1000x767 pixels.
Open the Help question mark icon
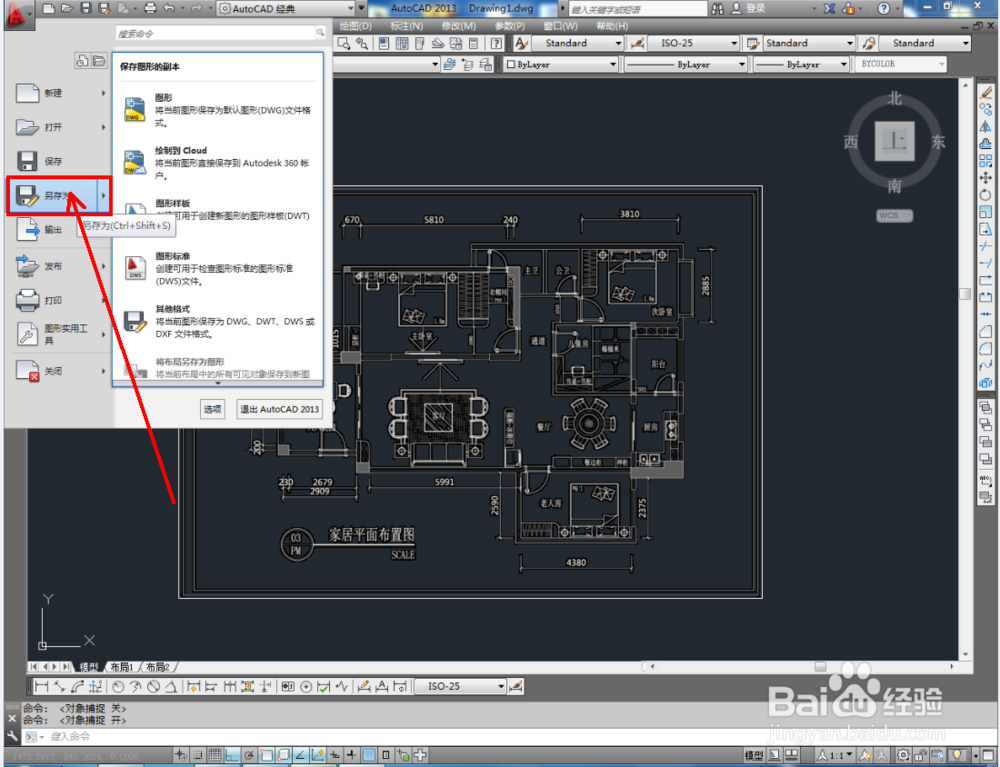883,8
